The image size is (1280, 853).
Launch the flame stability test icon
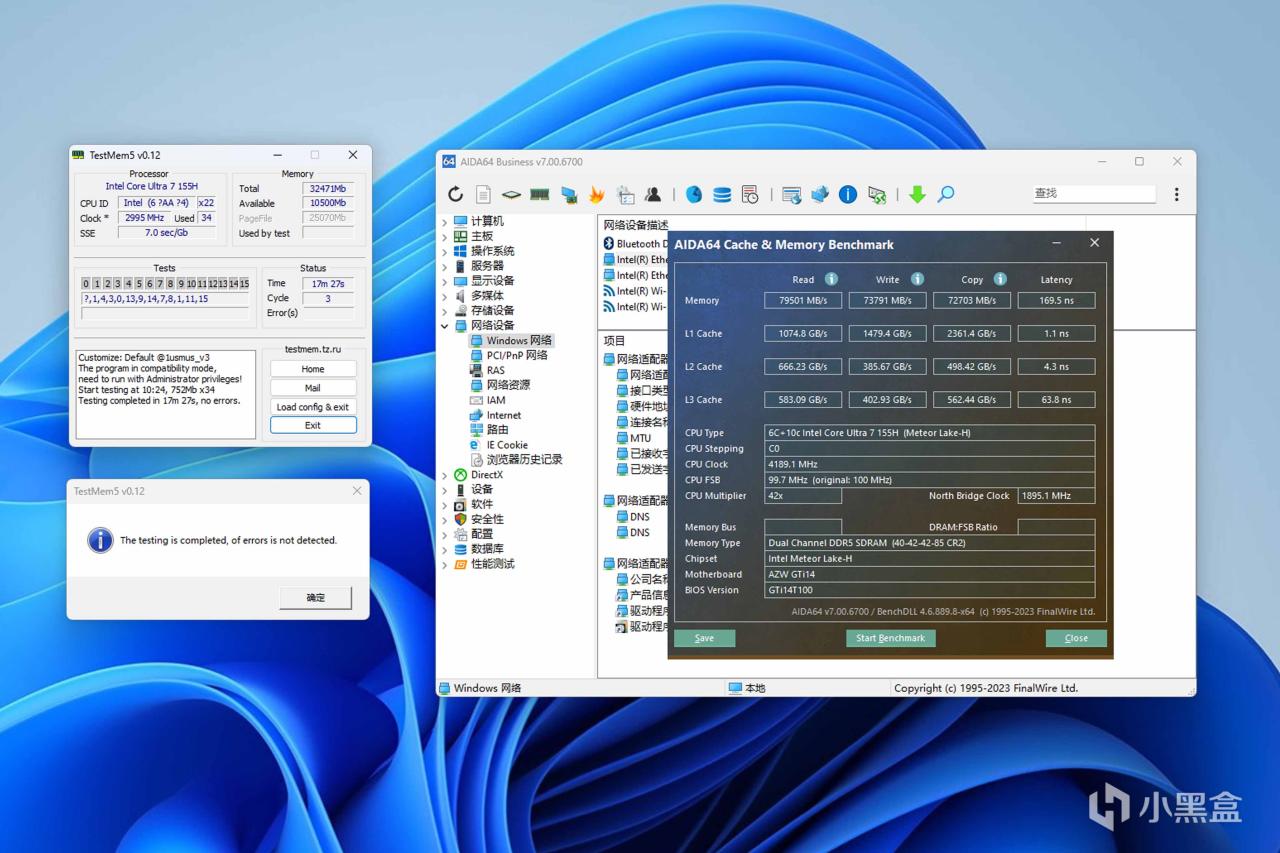(x=597, y=195)
